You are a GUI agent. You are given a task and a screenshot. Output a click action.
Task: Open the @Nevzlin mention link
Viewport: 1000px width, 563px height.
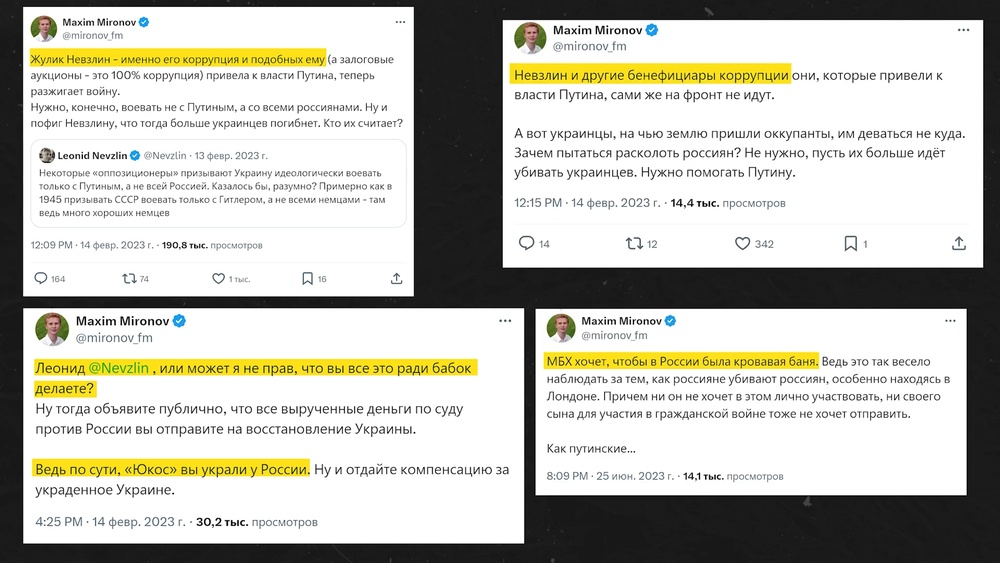point(120,367)
